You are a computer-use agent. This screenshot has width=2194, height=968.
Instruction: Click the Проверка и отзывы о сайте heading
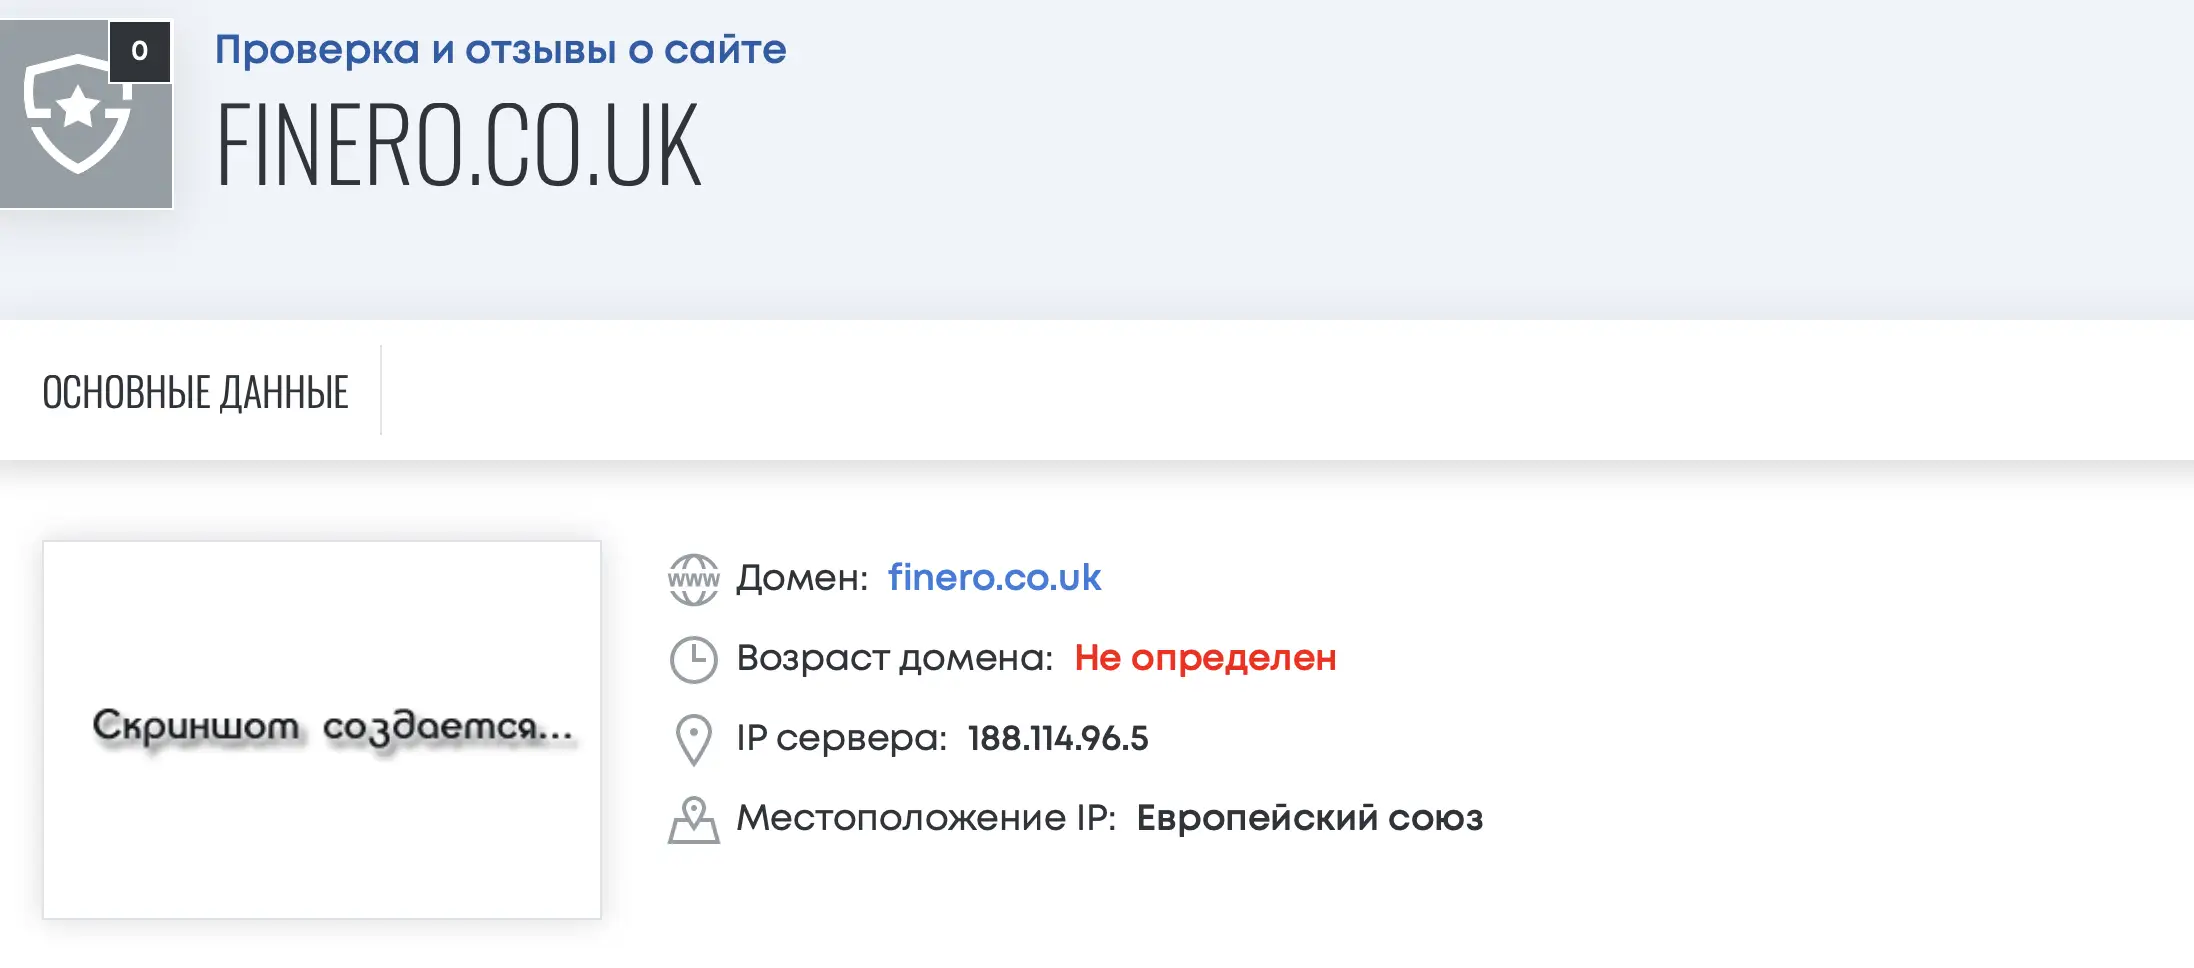pyautogui.click(x=501, y=49)
